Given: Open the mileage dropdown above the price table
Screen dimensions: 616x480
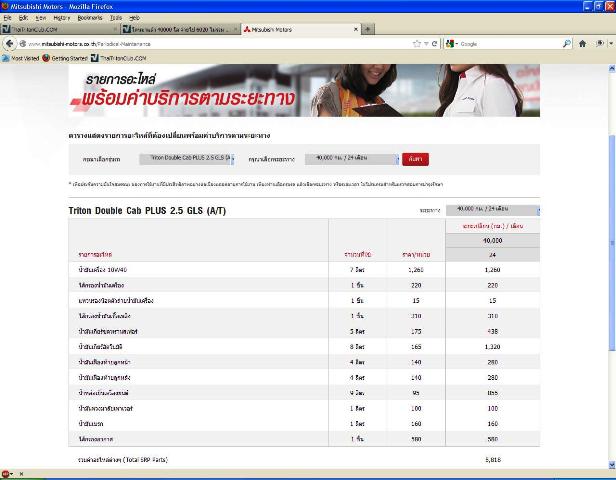Looking at the screenshot, I should coord(495,210).
